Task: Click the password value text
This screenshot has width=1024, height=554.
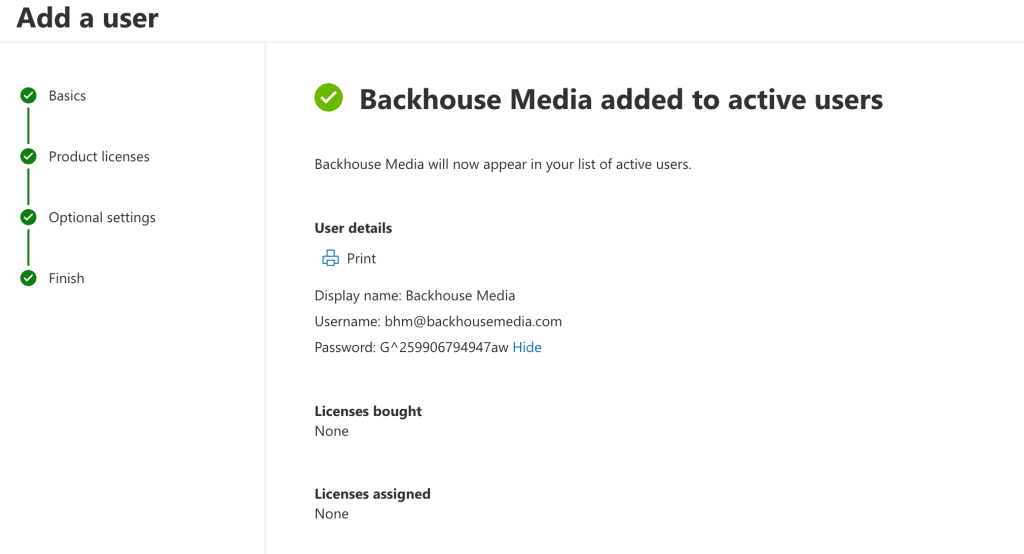Action: click(444, 348)
